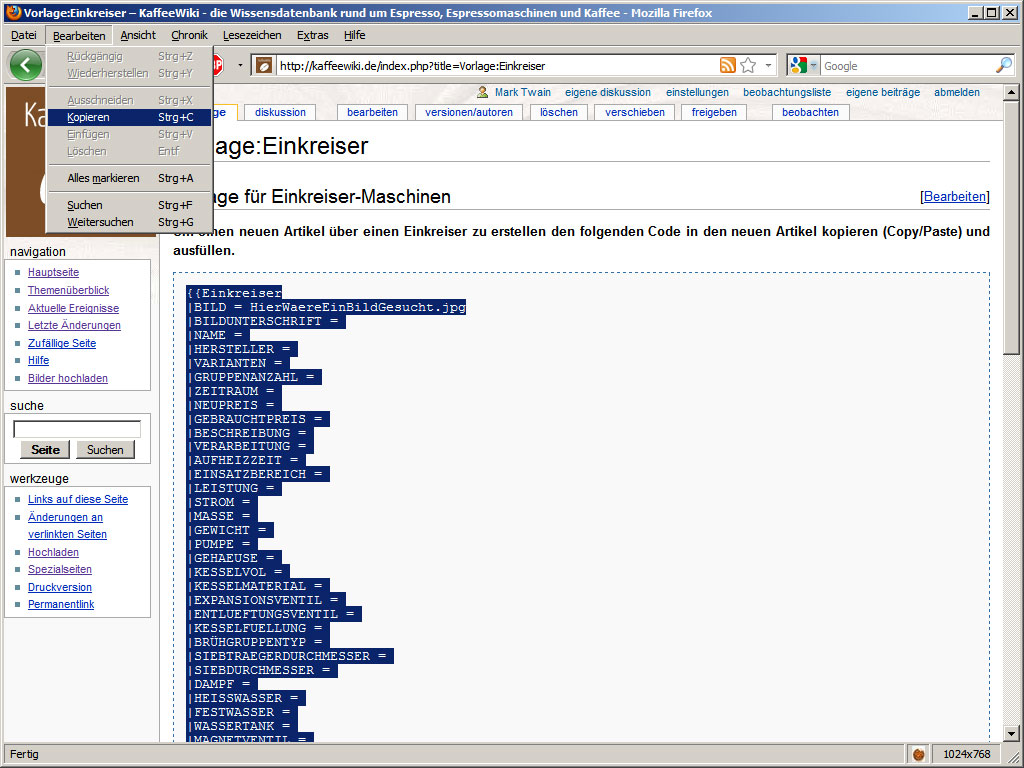The width and height of the screenshot is (1024, 768).
Task: Open the address bar history dropdown arrow
Action: (769, 66)
